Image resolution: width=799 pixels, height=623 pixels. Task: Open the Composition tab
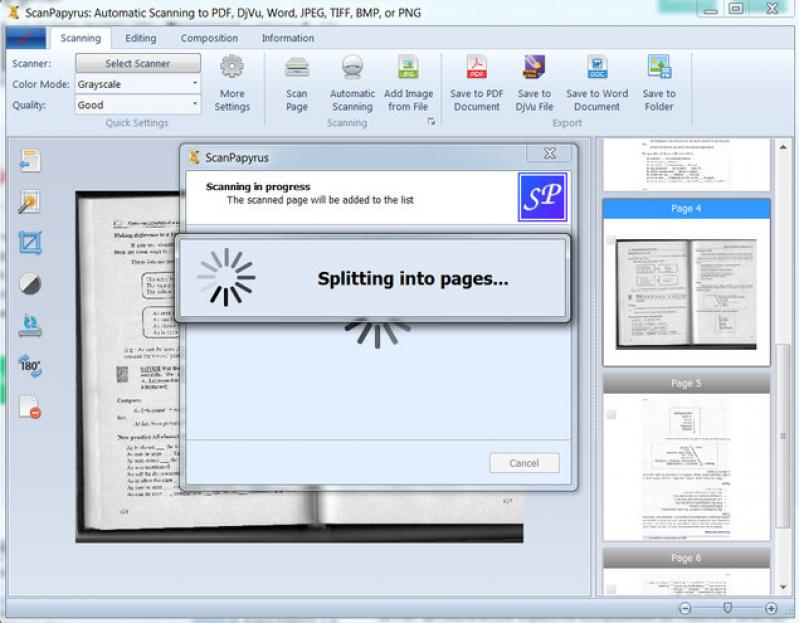[x=209, y=38]
